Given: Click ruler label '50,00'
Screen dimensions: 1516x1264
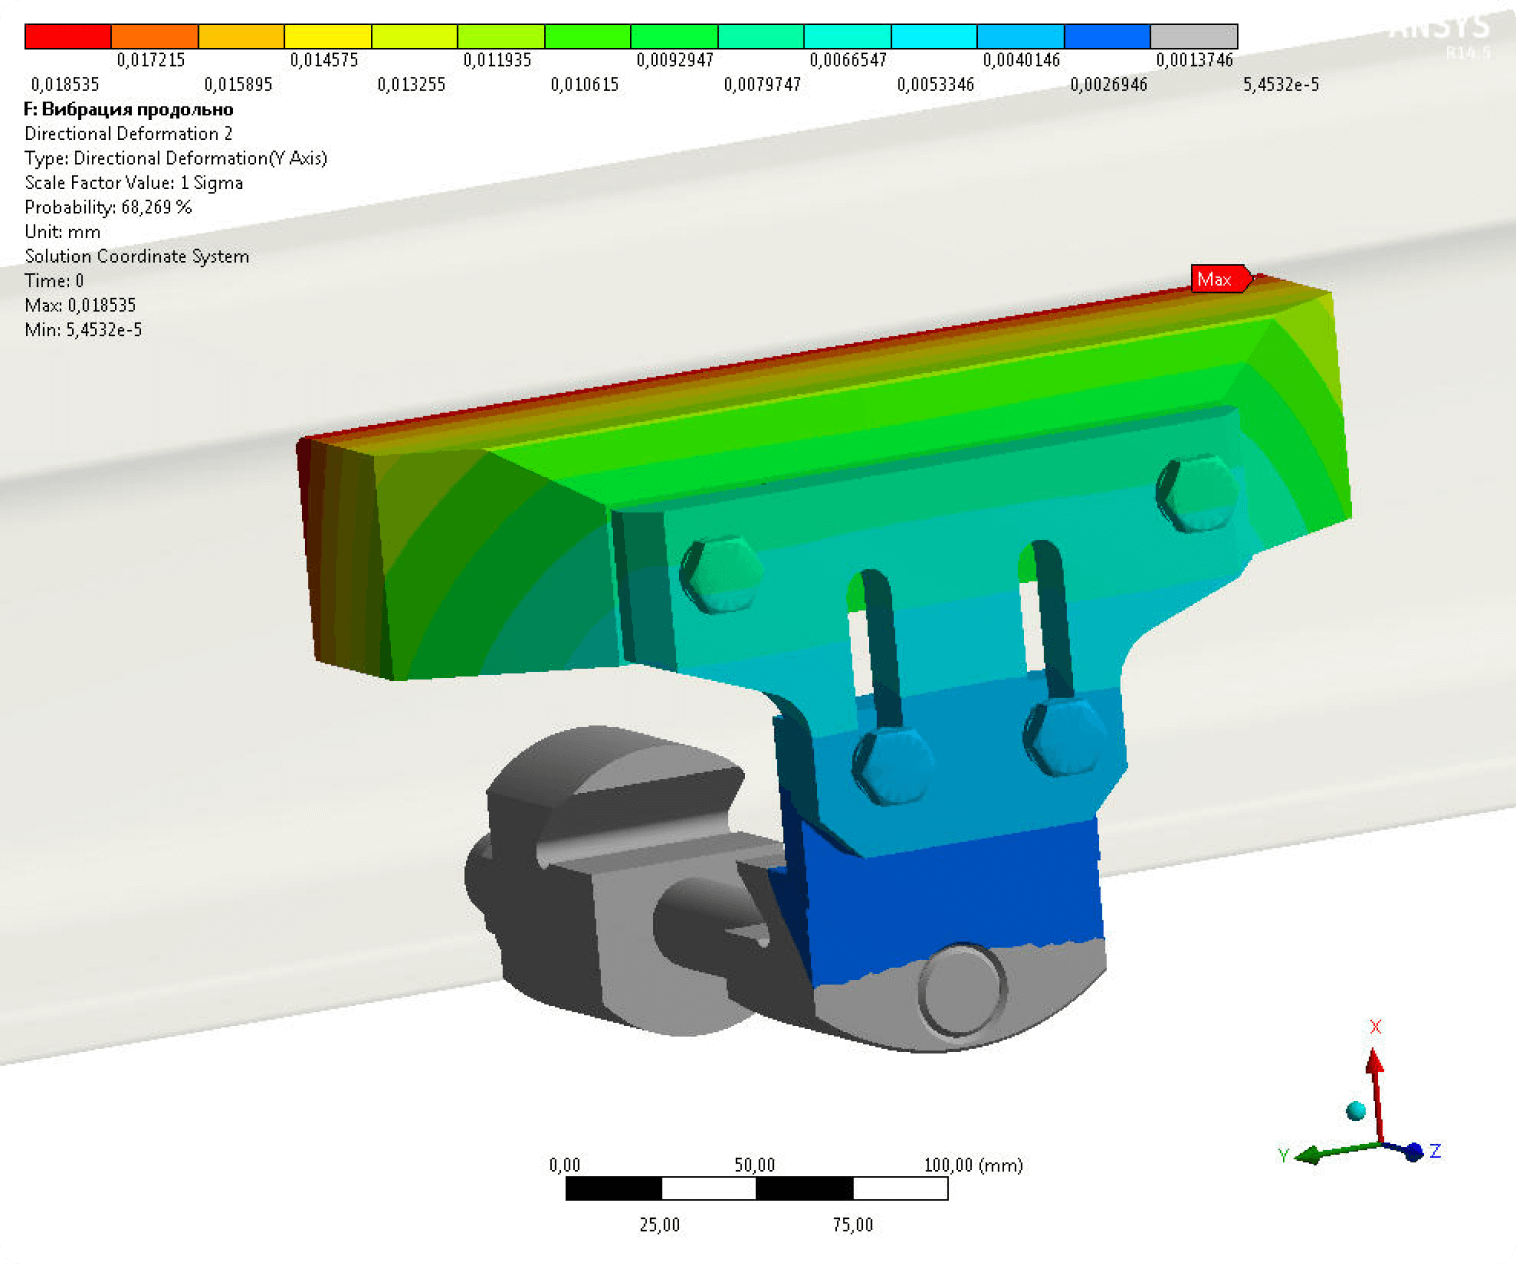Looking at the screenshot, I should pos(755,1165).
